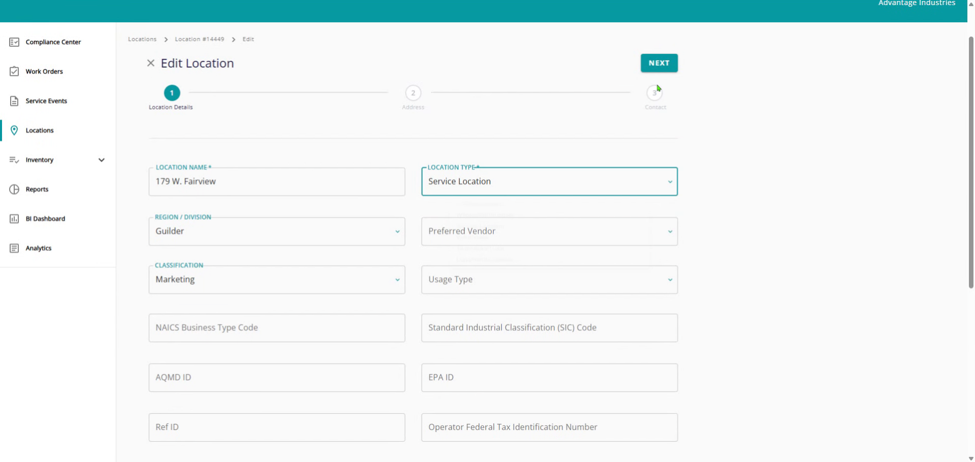
Task: Click the Work Orders checkmark icon
Action: (14, 72)
